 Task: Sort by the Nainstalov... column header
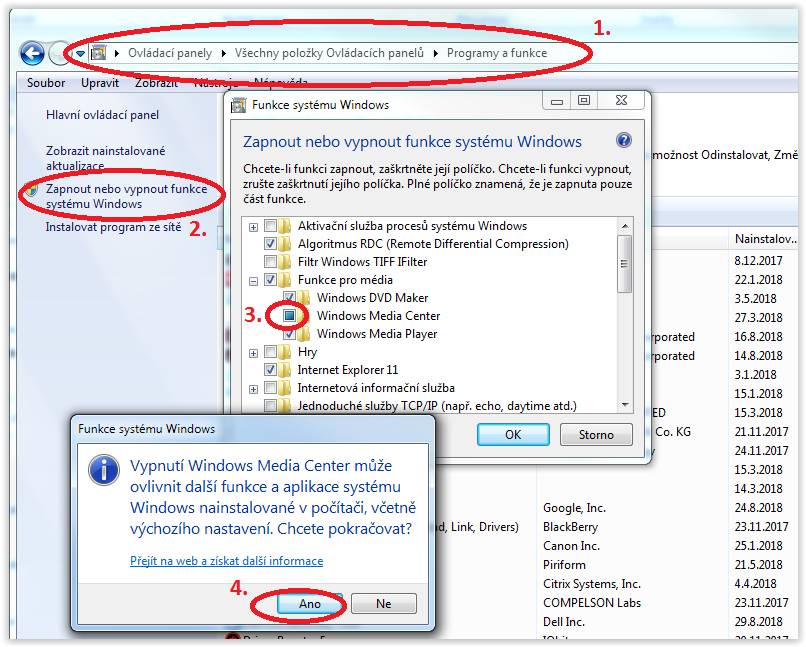(765, 239)
